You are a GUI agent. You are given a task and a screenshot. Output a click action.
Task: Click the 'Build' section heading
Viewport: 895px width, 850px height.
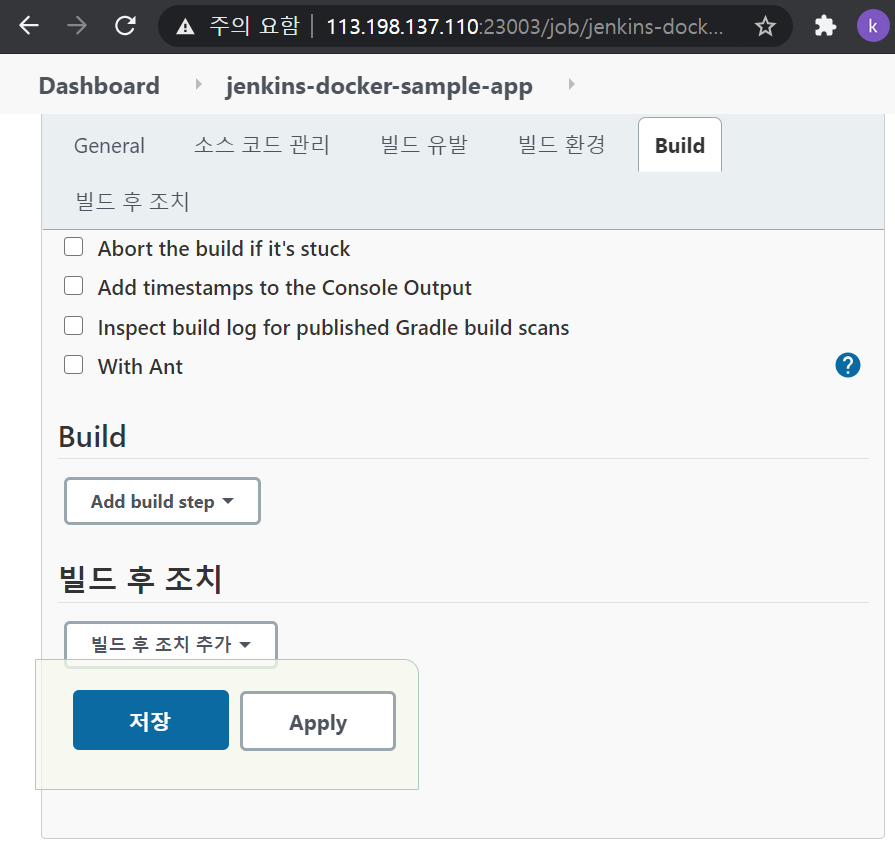click(92, 437)
